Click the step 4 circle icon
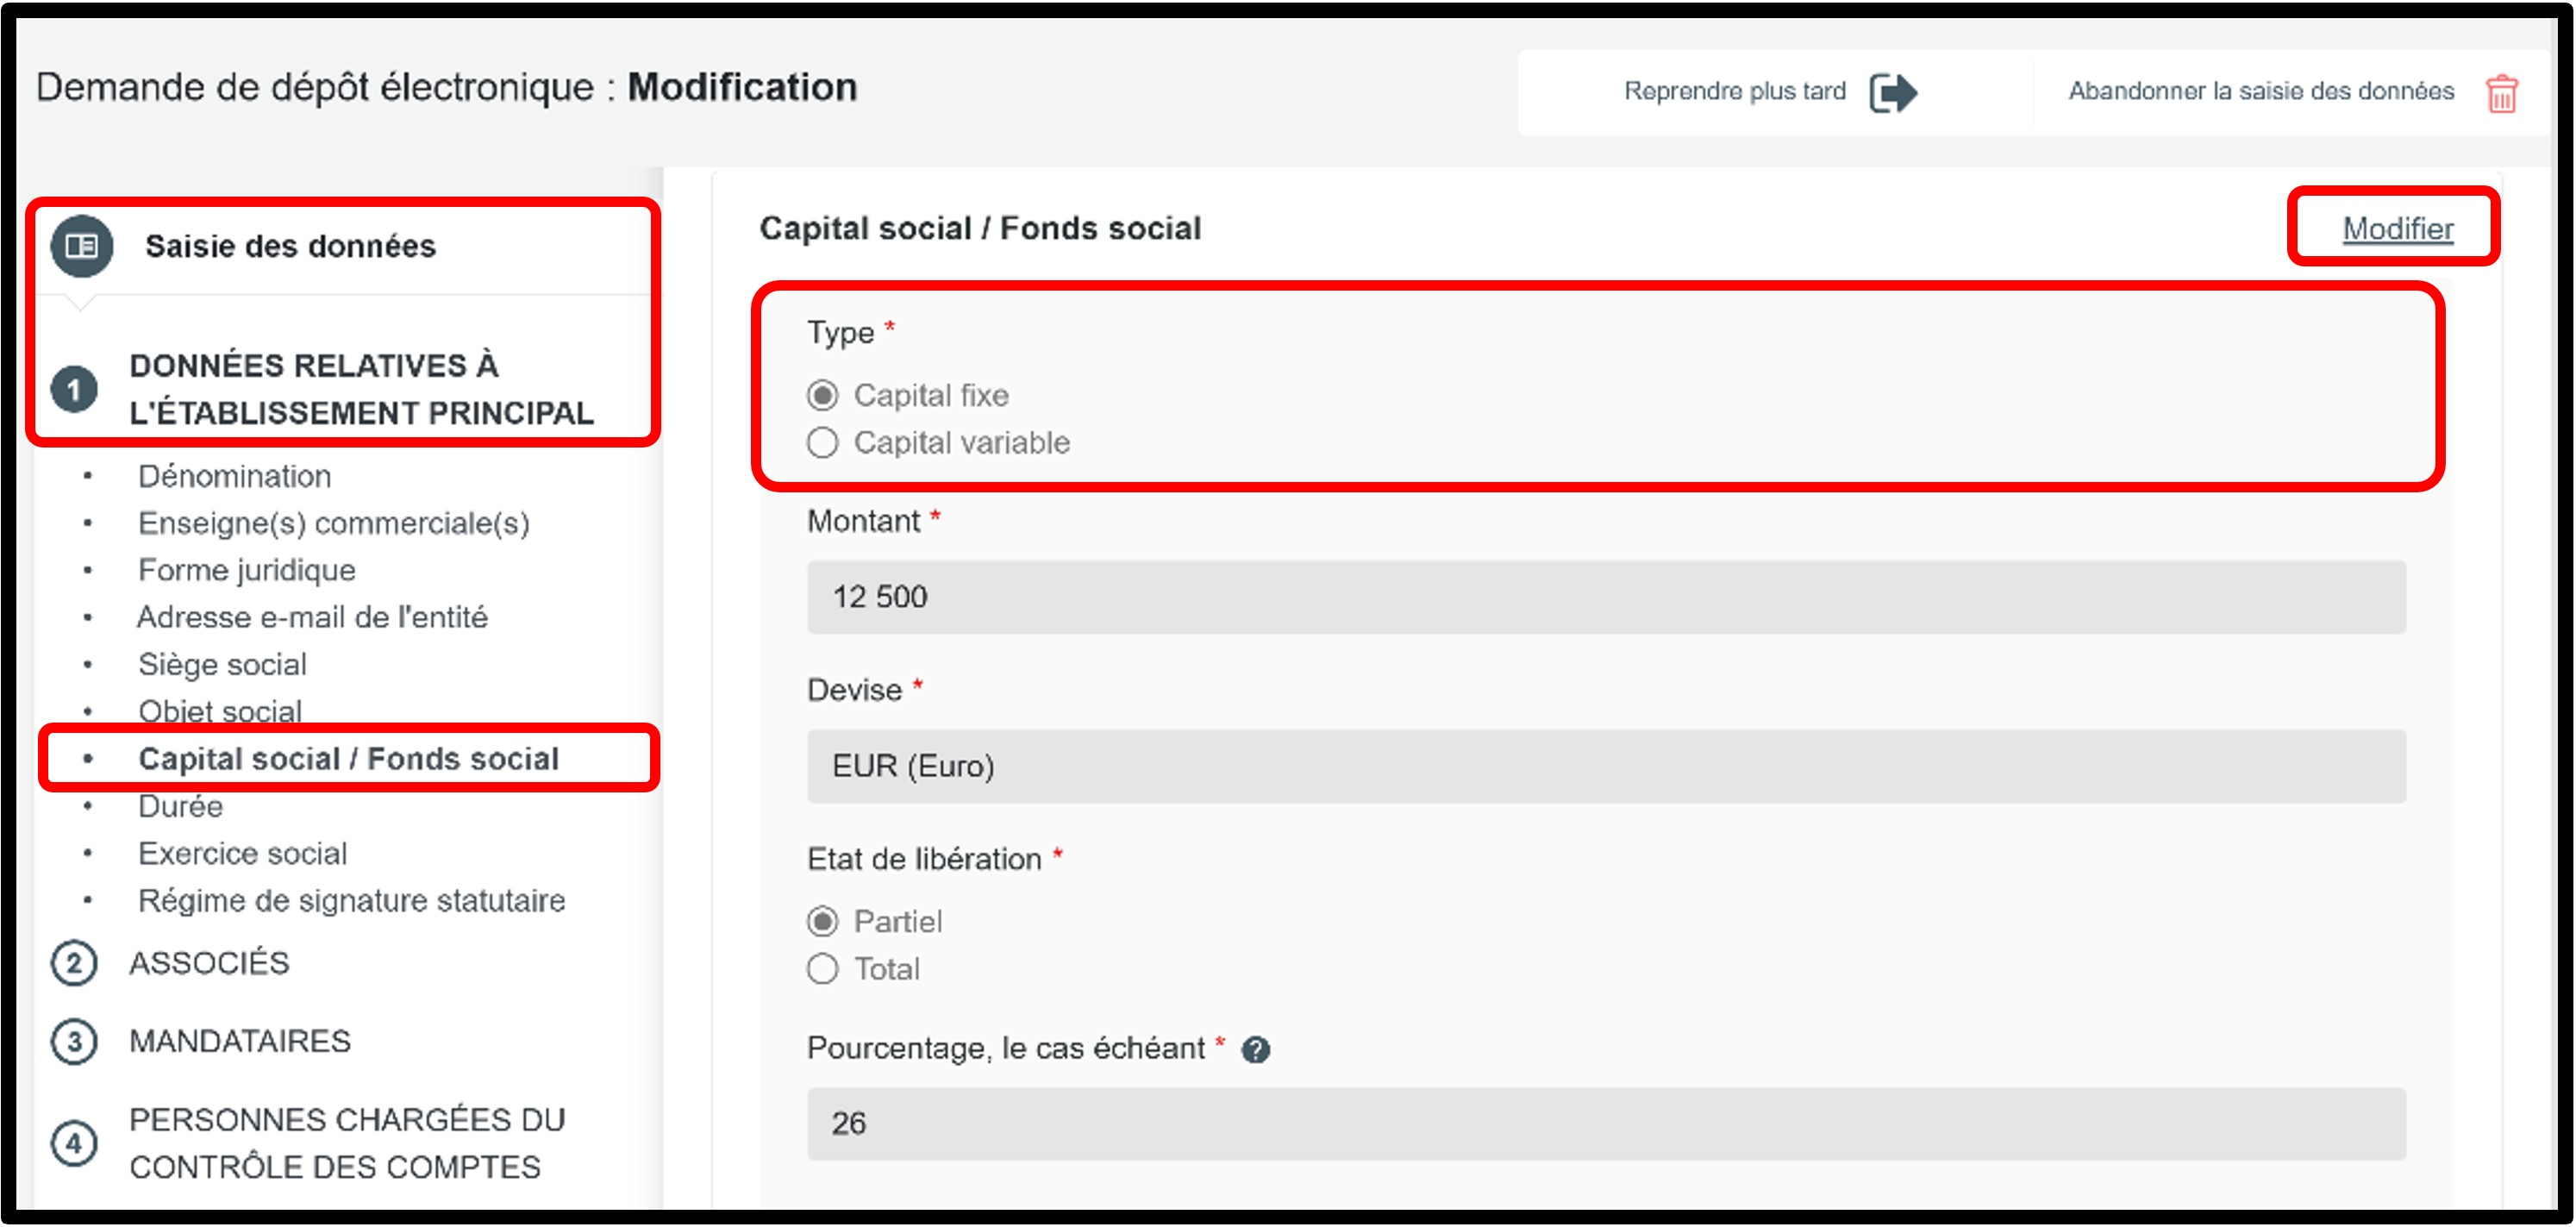The height and width of the screenshot is (1227, 2576). [74, 1143]
